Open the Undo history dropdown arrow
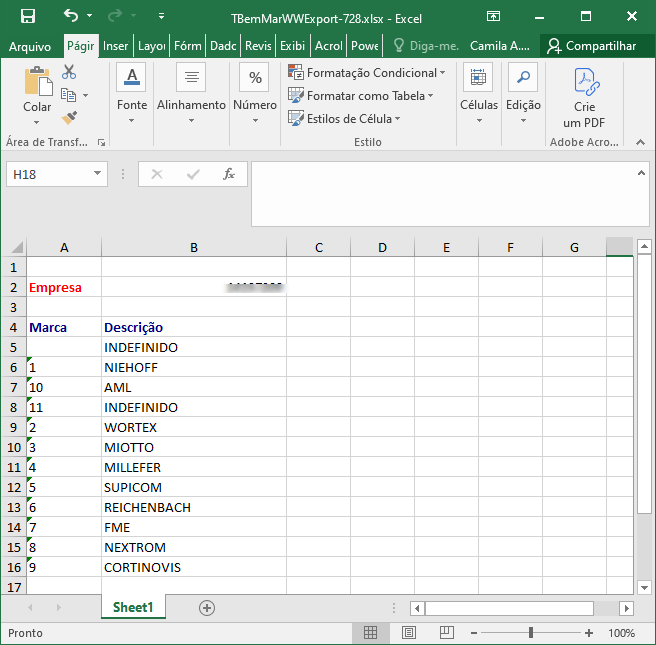The width and height of the screenshot is (656, 645). [x=90, y=16]
